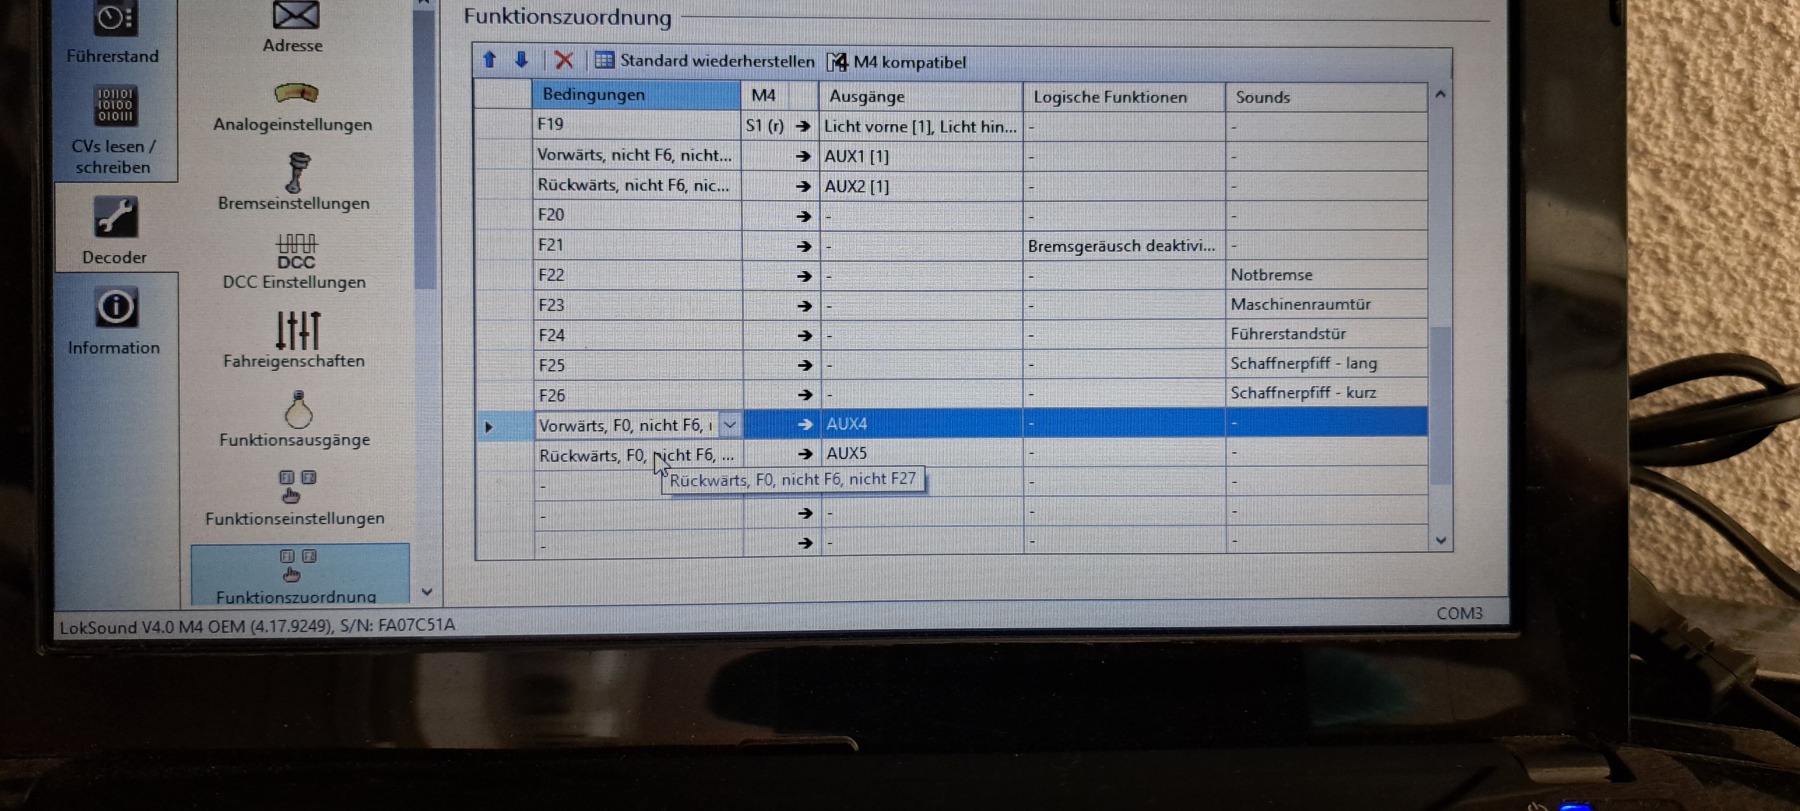Click 'Licht vorne [1], Licht hin...' output cell

click(x=921, y=126)
